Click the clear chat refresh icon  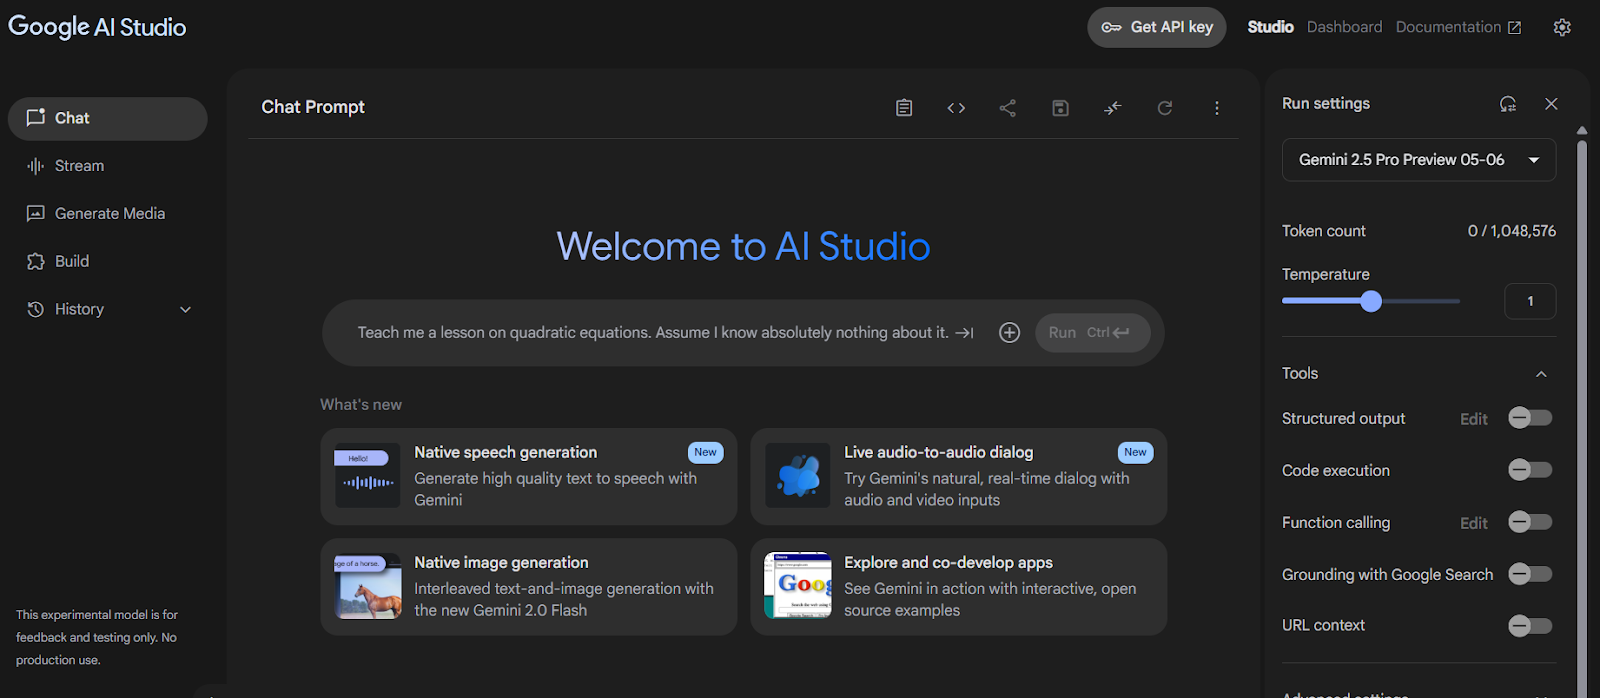(1165, 108)
